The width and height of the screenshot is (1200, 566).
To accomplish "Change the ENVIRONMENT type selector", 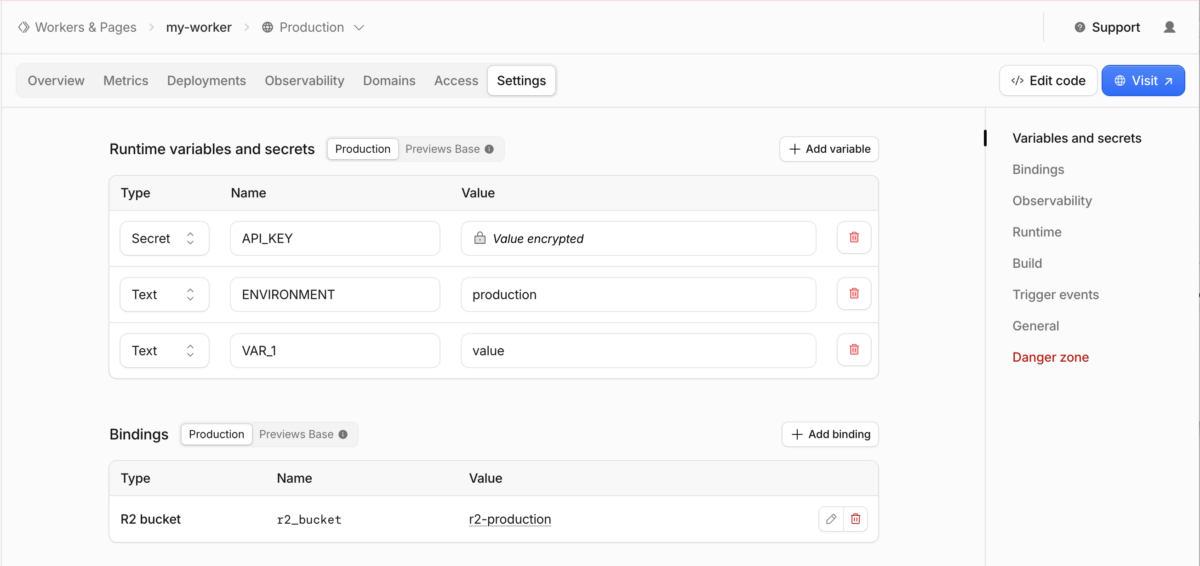I will pos(164,294).
